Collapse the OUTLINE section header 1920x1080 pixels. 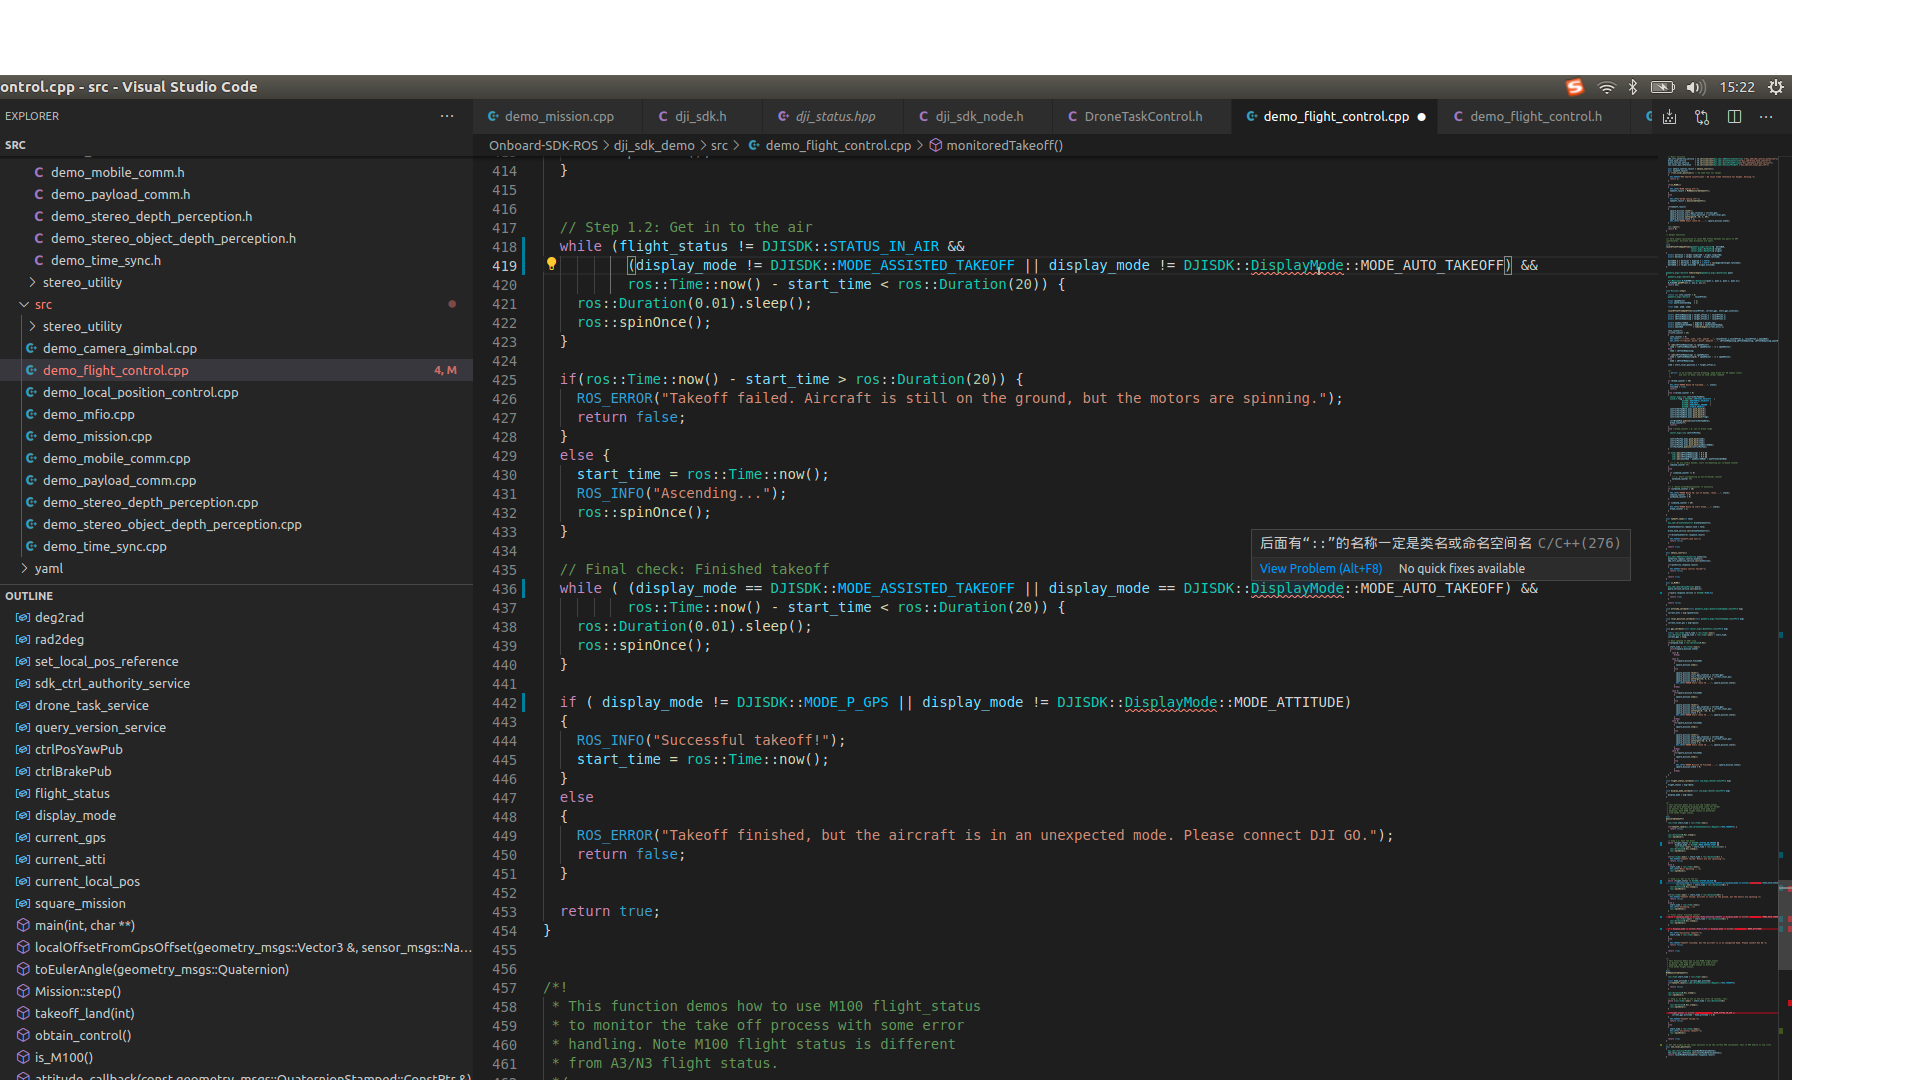[236, 596]
